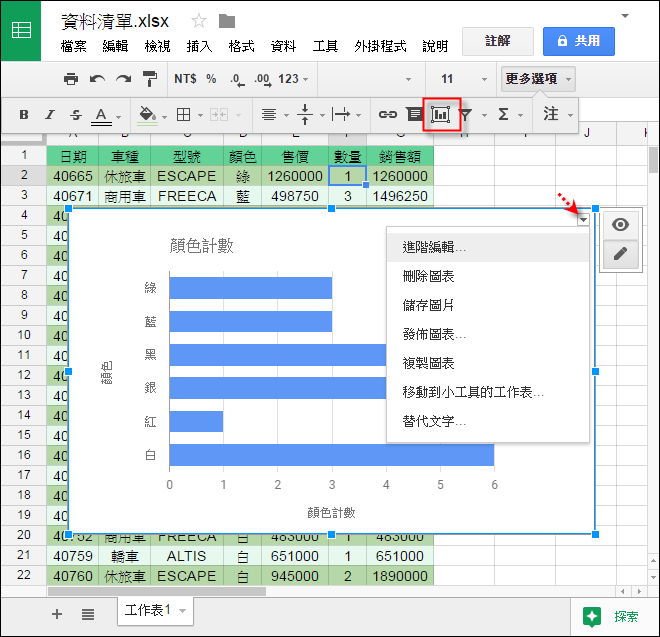Image resolution: width=660 pixels, height=637 pixels.
Task: Star the 資料清單.xlsx document
Action: pos(199,21)
